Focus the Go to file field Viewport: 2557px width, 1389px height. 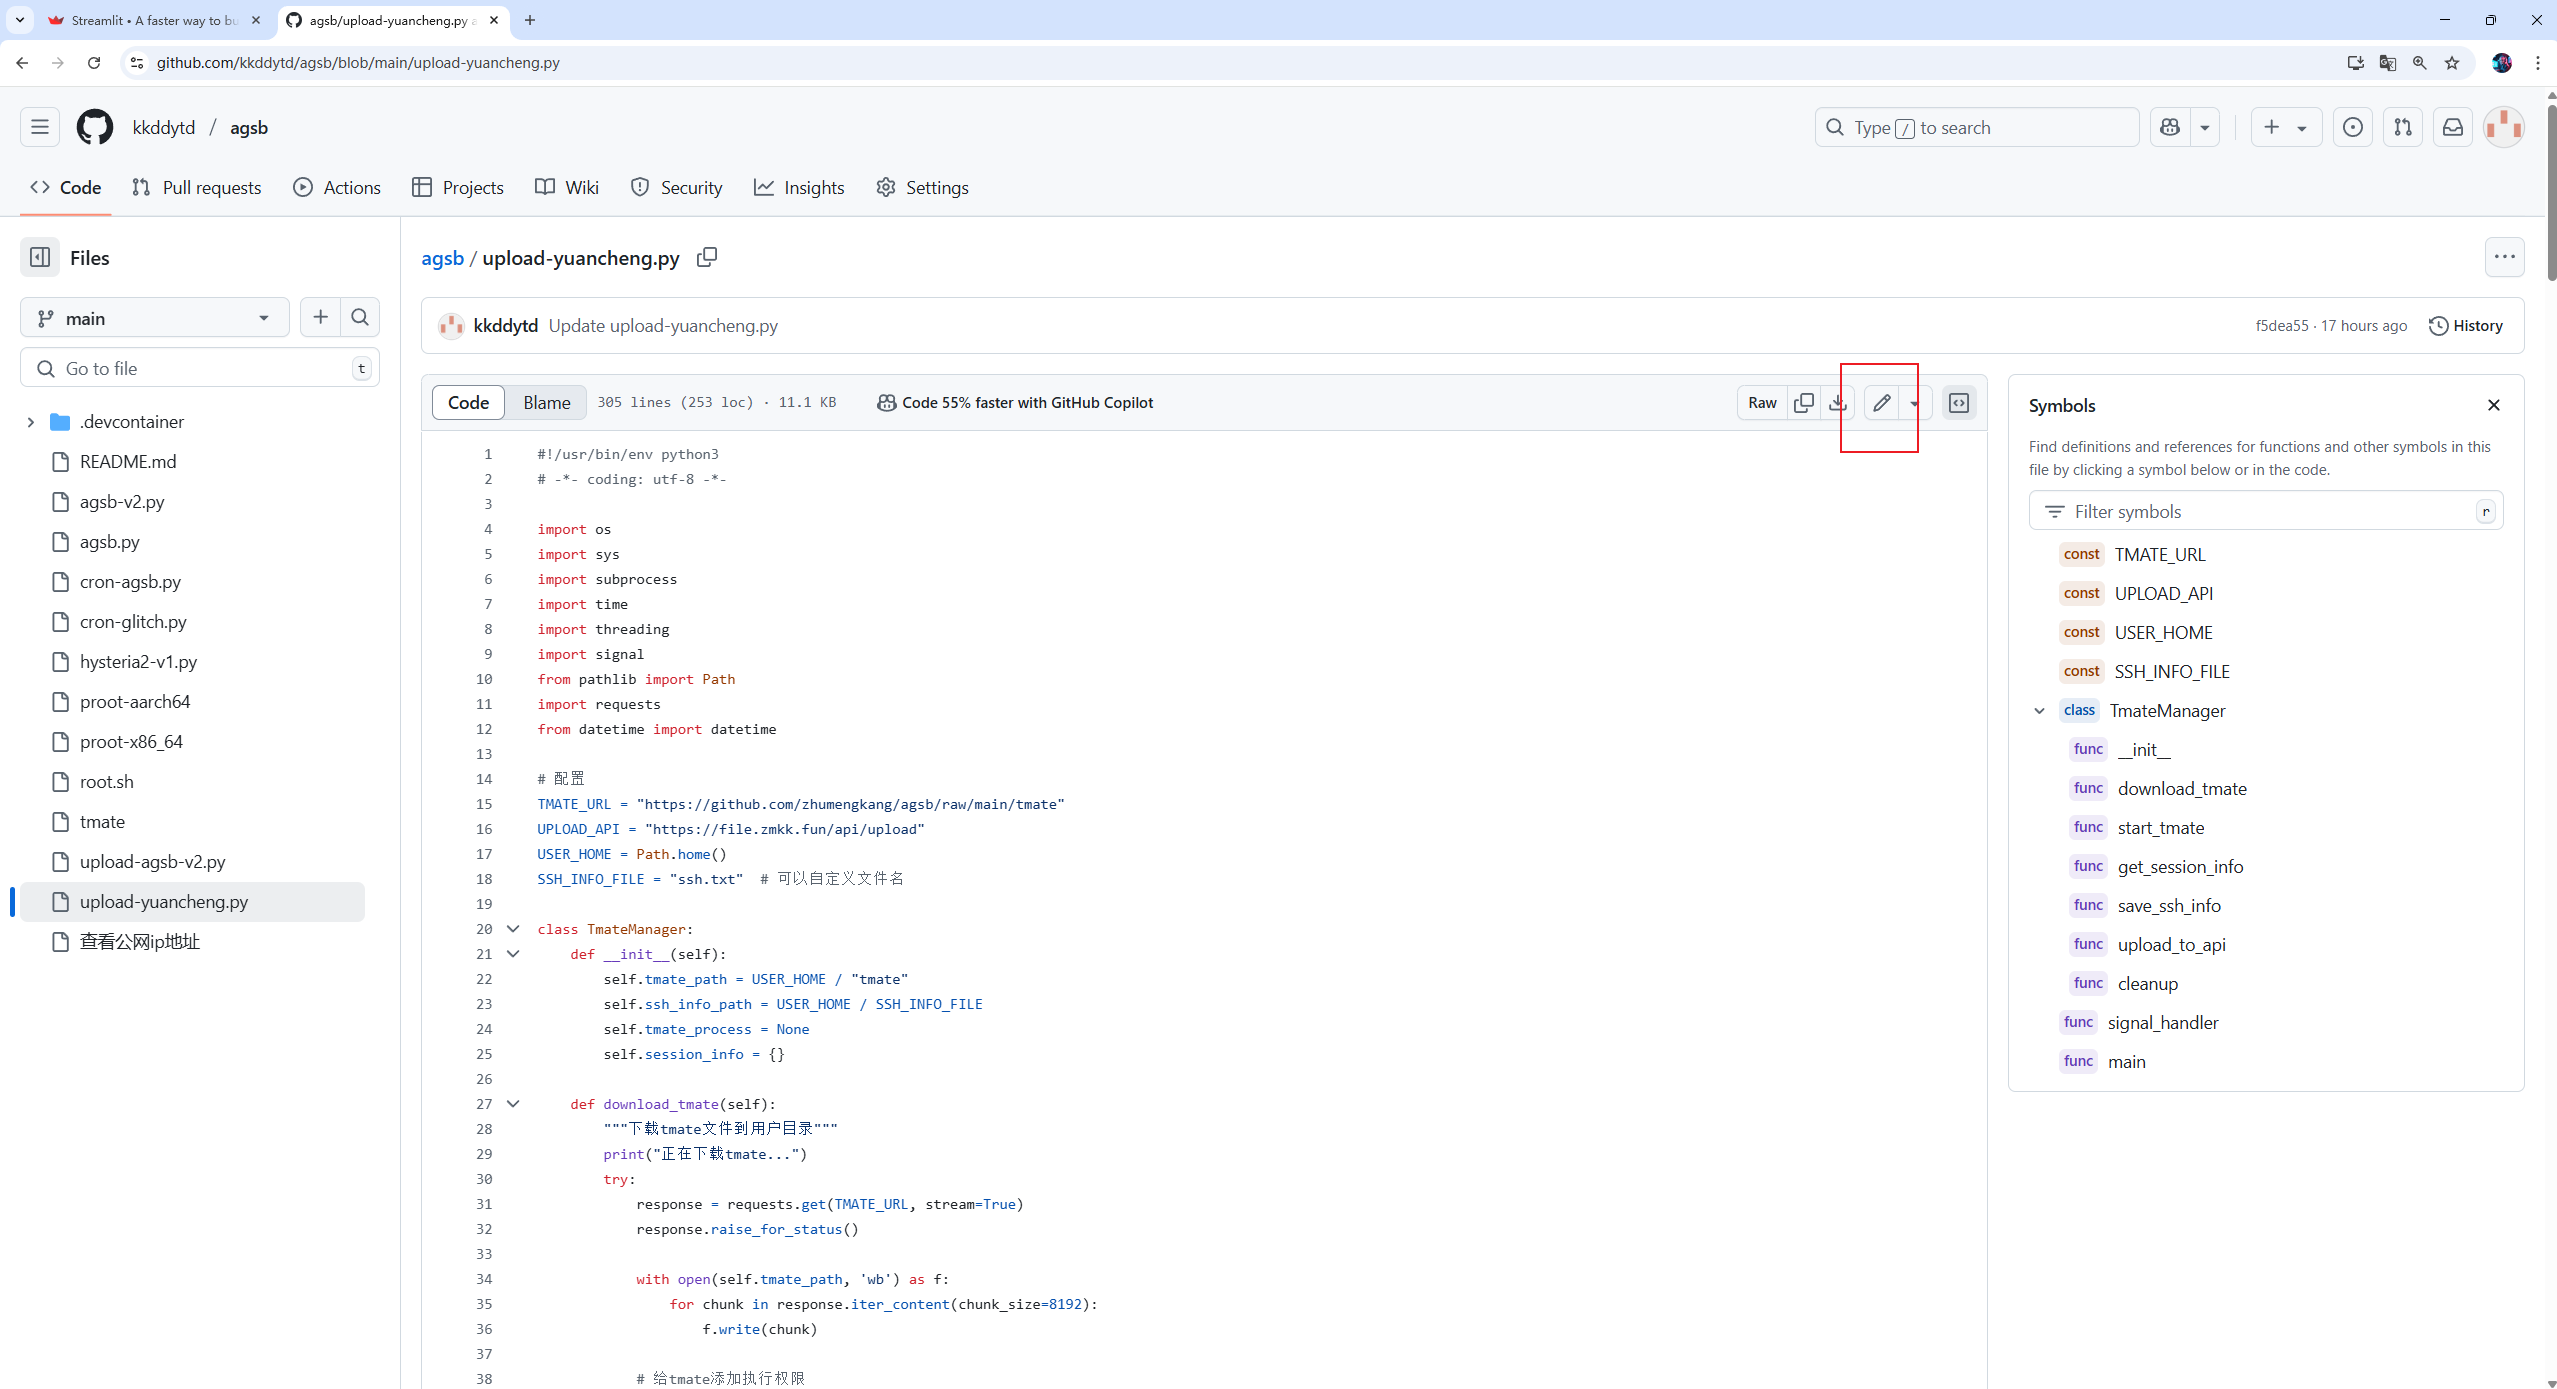coord(200,368)
